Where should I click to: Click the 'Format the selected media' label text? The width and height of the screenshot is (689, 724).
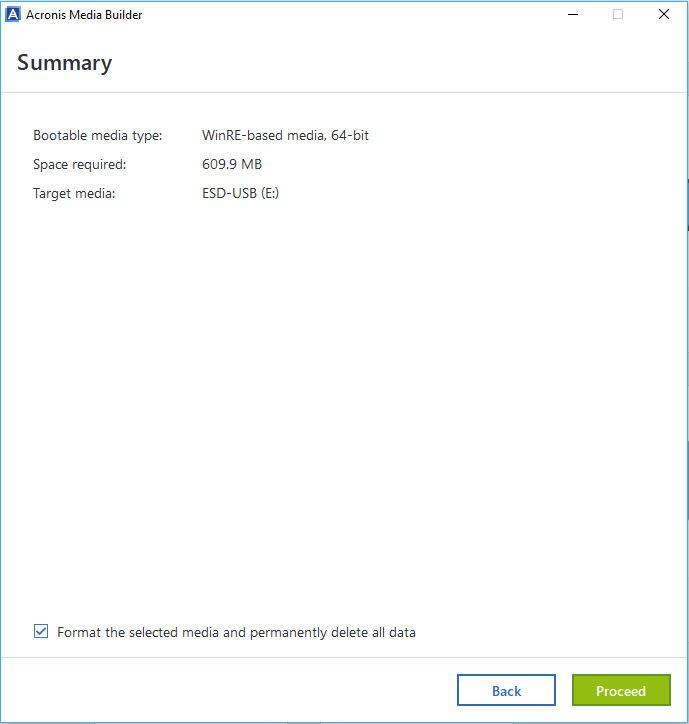click(x=236, y=633)
